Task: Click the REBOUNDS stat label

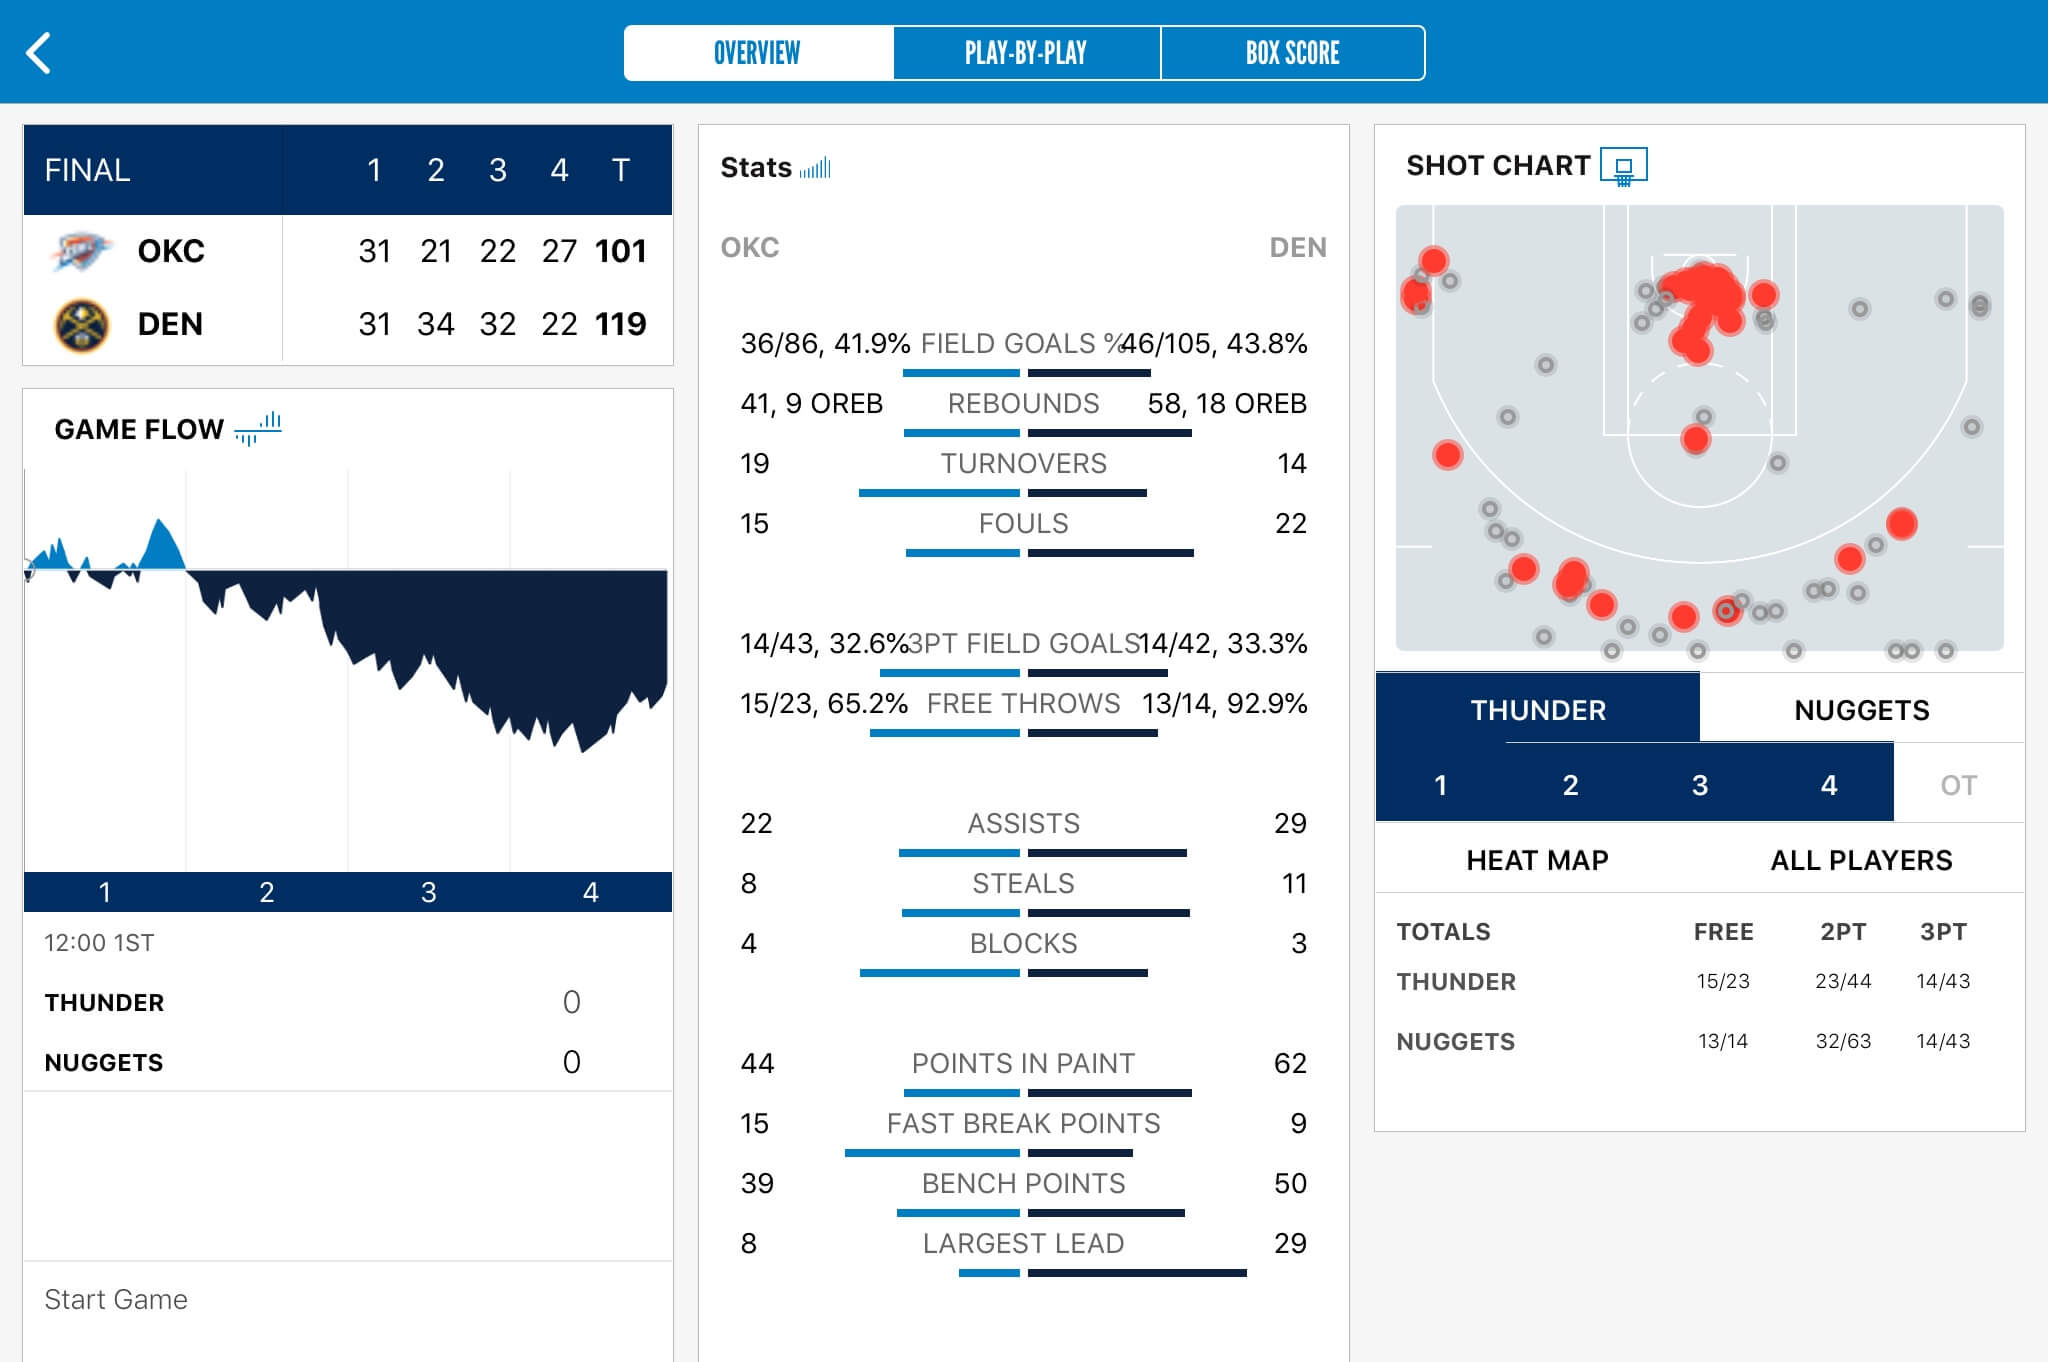Action: 1024,404
